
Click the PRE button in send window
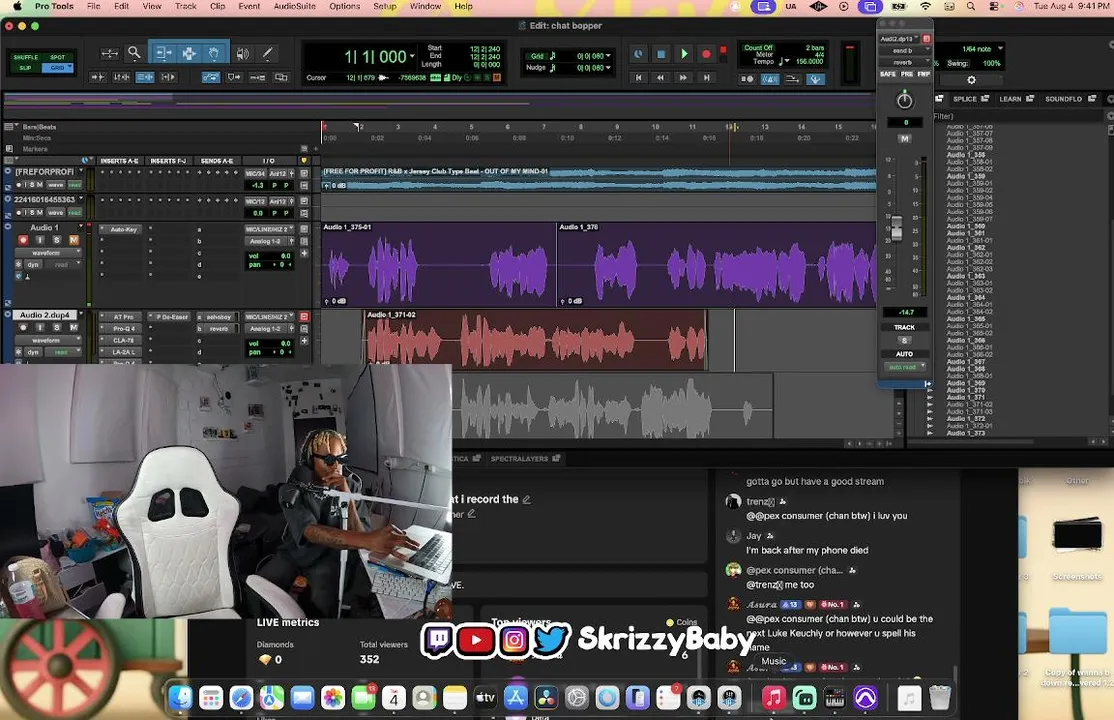click(x=907, y=74)
